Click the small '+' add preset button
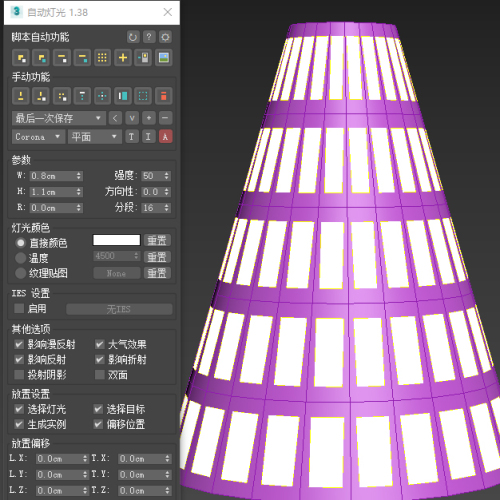Viewport: 500px width, 500px height. point(149,118)
